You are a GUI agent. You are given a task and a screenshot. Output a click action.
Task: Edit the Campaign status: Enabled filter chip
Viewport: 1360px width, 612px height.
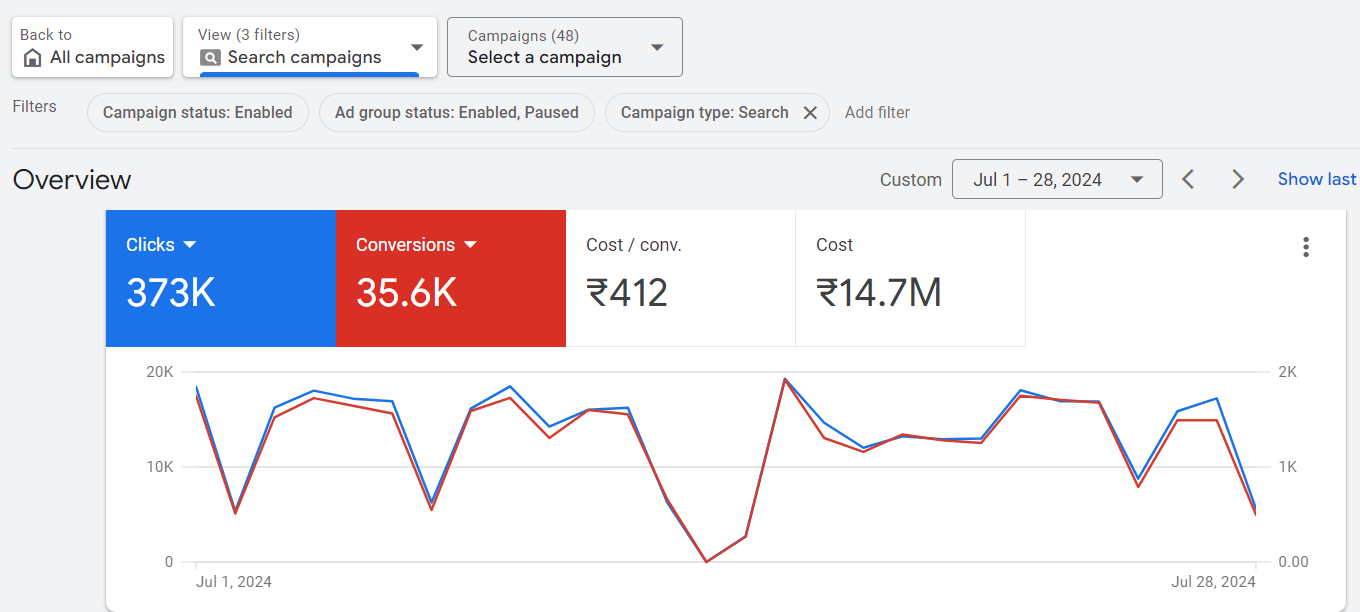click(x=197, y=113)
